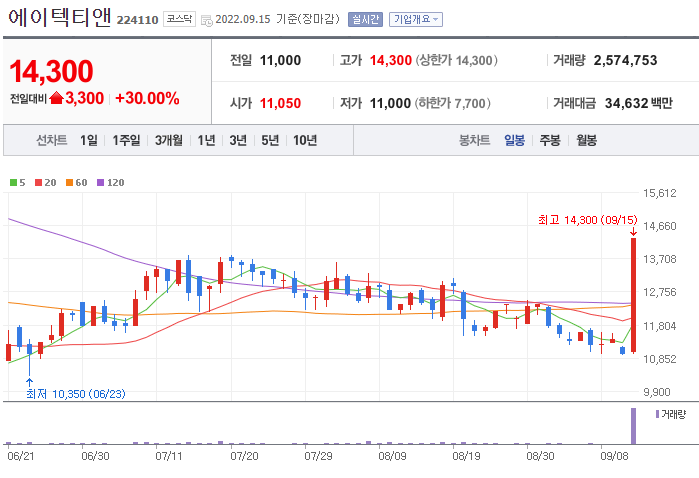Click the 상한가 14,300 text
699x478 pixels.
coord(456,60)
